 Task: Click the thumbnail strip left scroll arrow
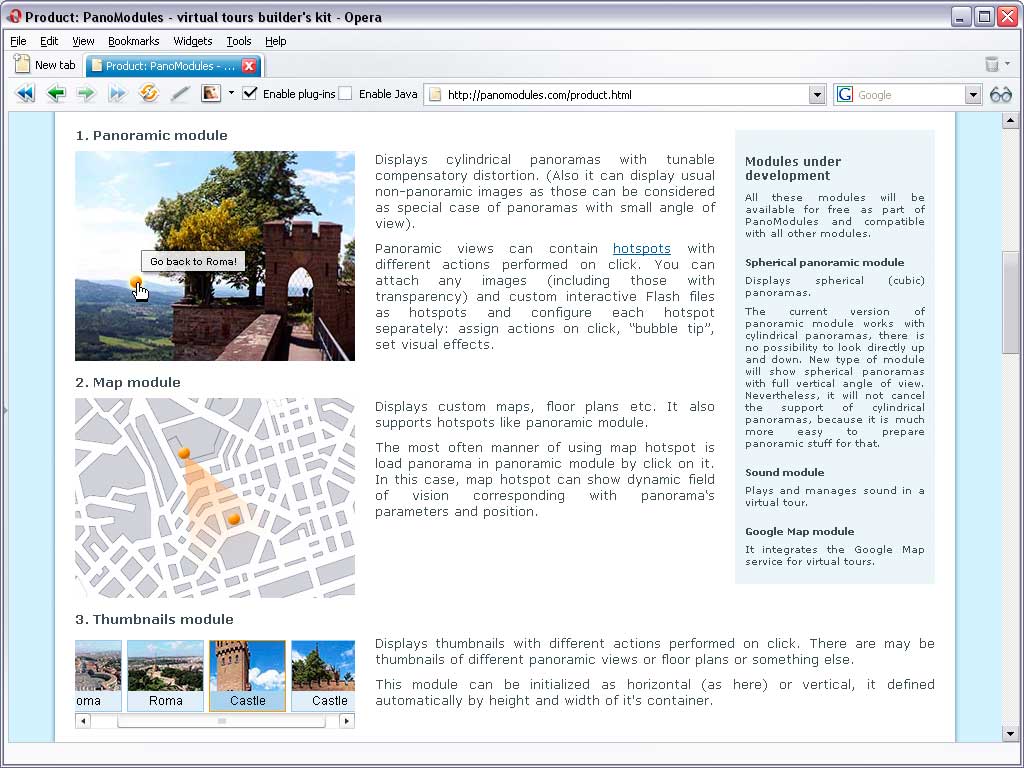[x=83, y=721]
